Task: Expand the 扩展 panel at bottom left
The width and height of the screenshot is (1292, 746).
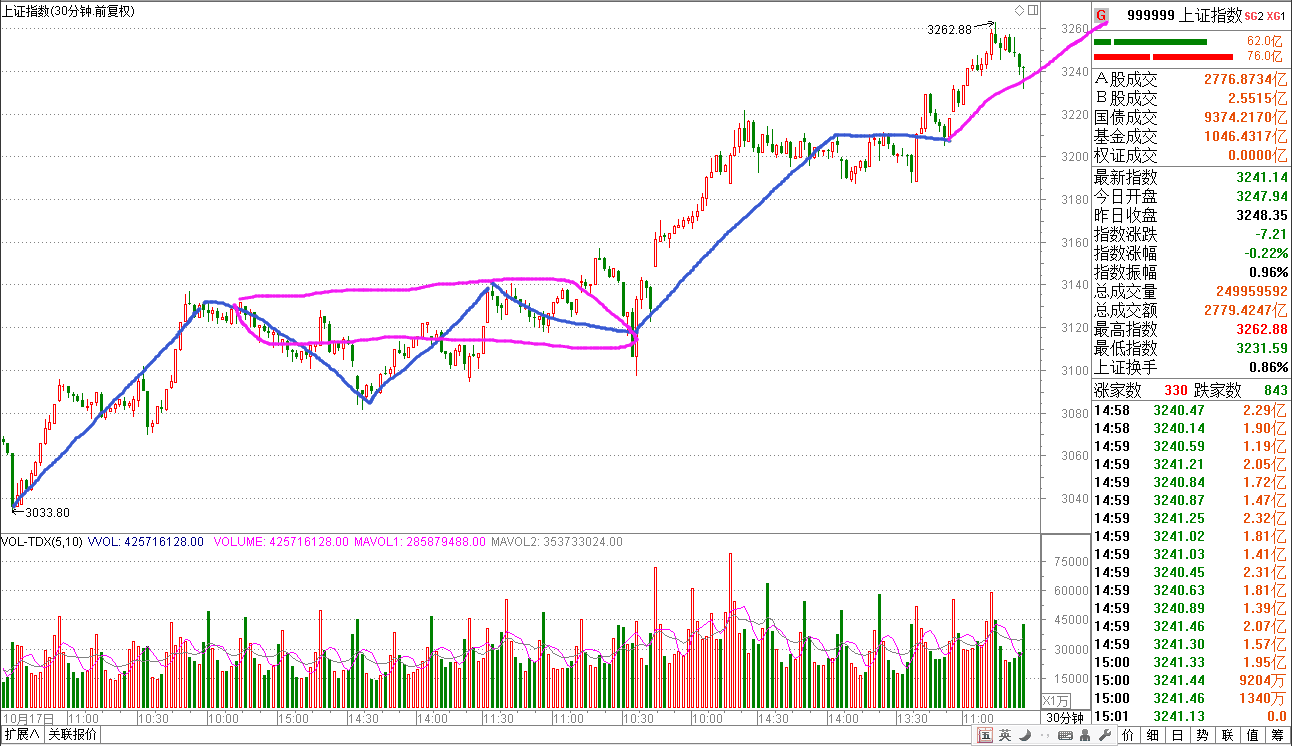Action: (22, 736)
